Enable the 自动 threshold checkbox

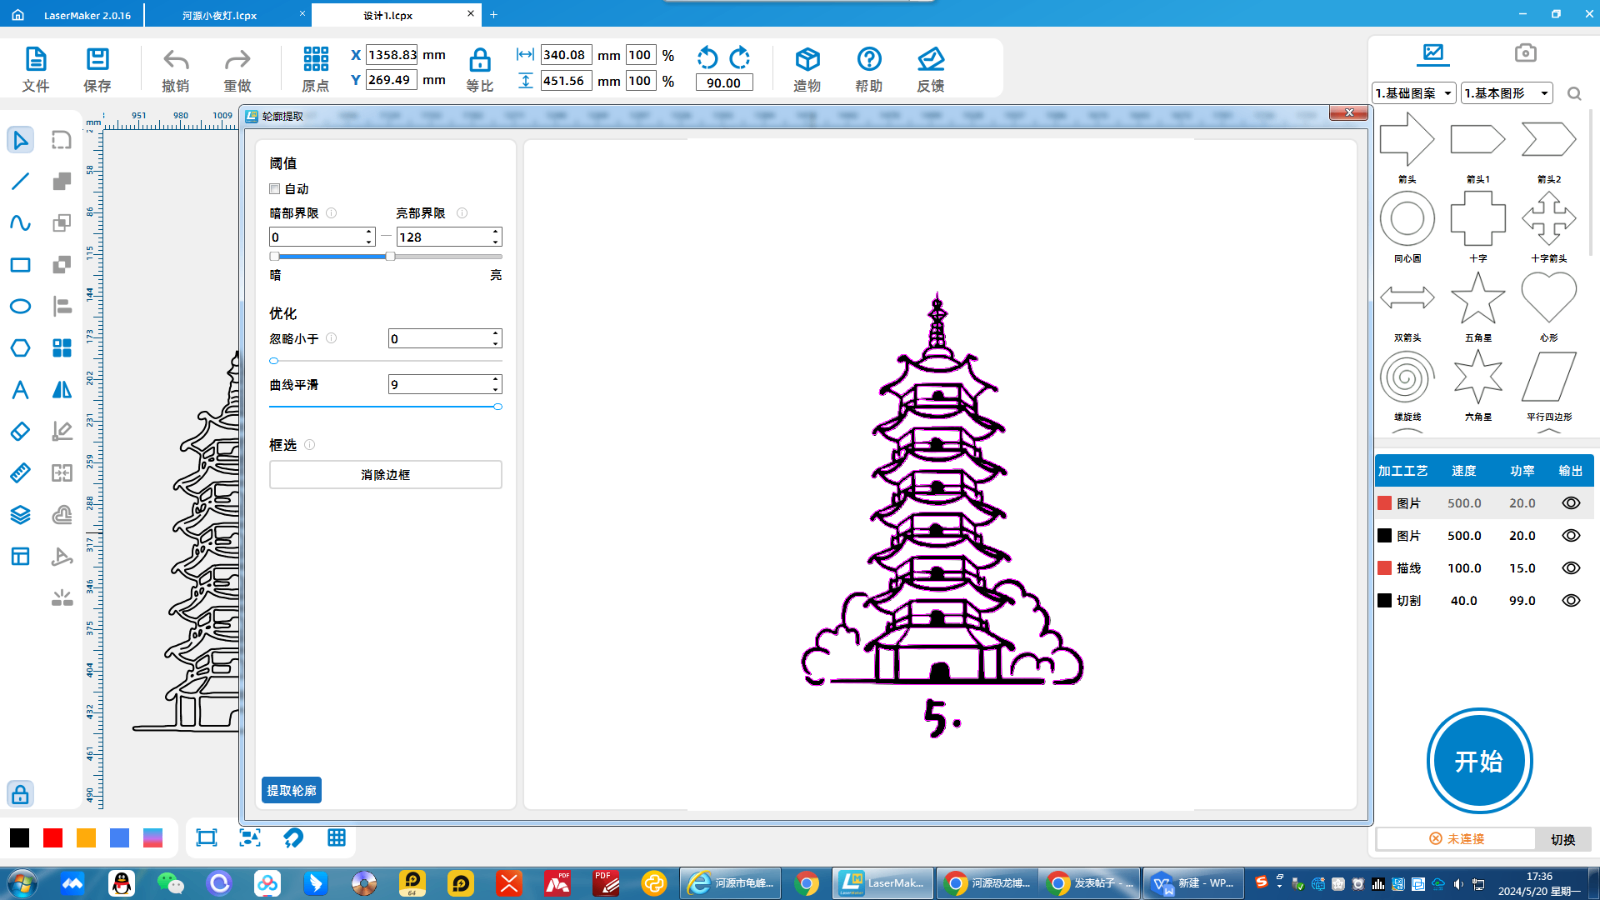(x=274, y=188)
